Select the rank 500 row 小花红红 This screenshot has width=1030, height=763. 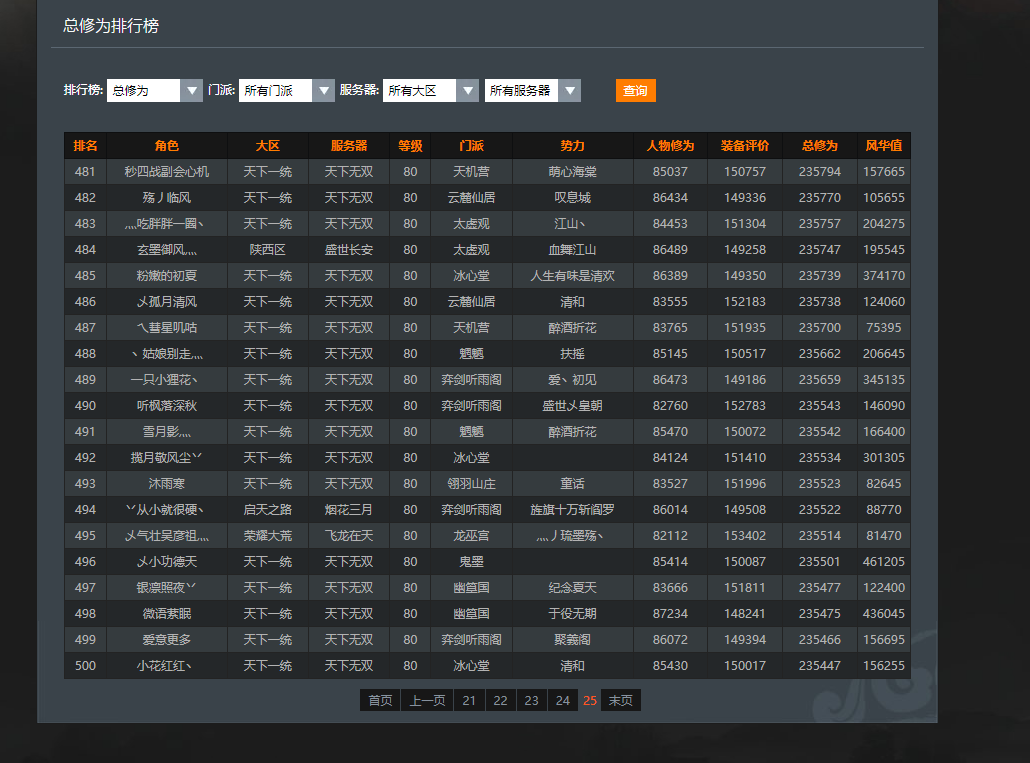(167, 666)
